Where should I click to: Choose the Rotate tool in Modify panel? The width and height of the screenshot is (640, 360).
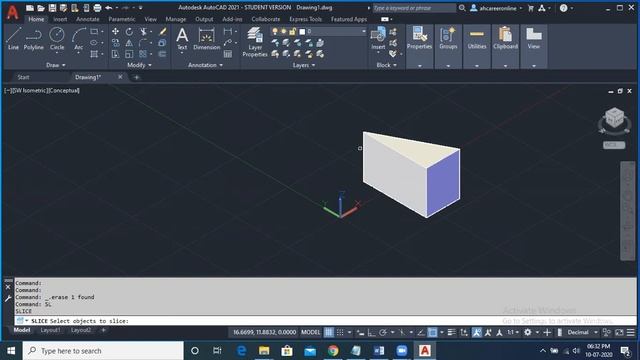click(x=129, y=32)
